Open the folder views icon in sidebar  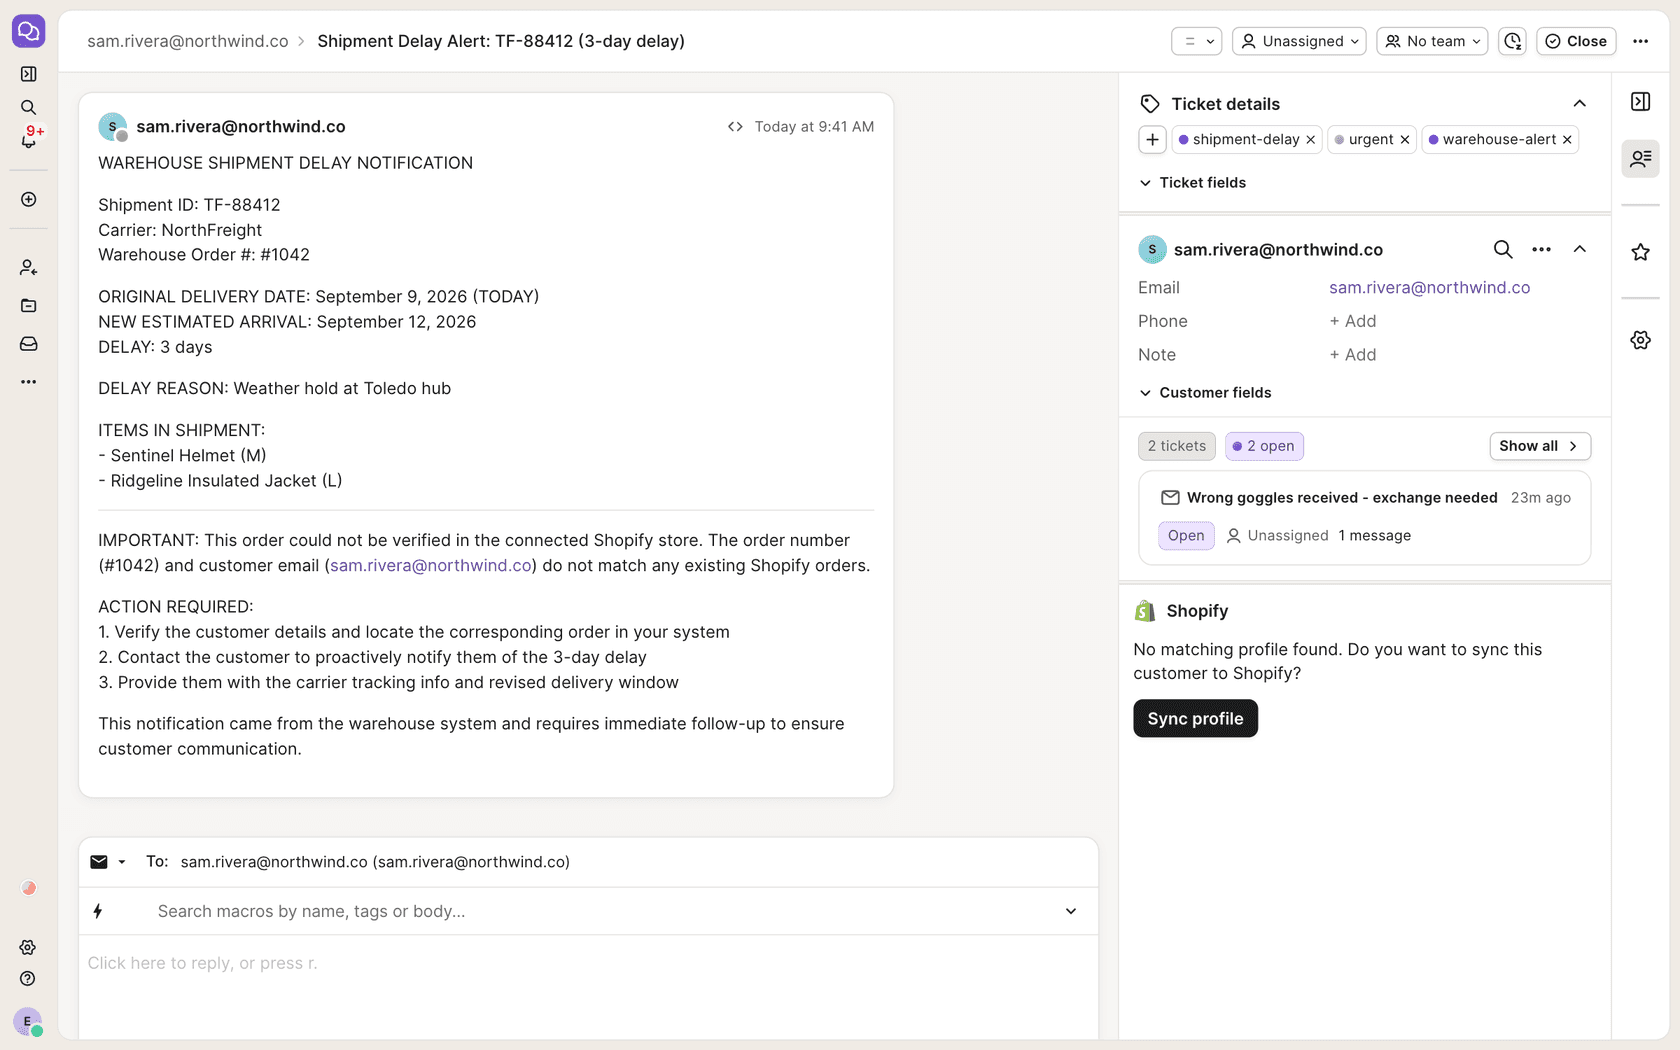pyautogui.click(x=29, y=306)
